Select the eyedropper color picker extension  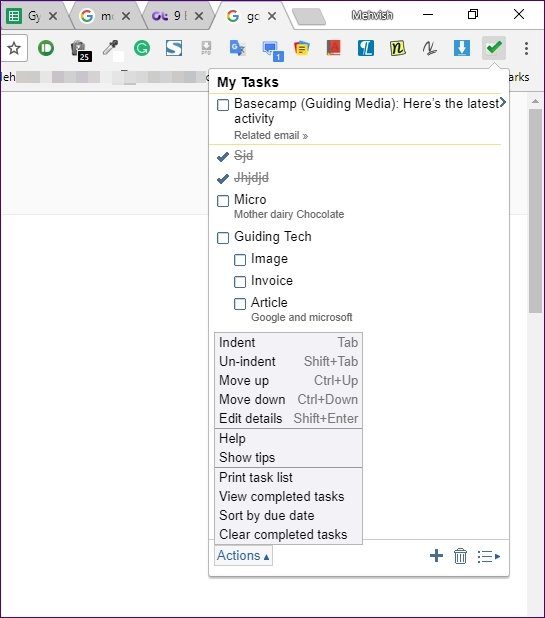click(112, 48)
